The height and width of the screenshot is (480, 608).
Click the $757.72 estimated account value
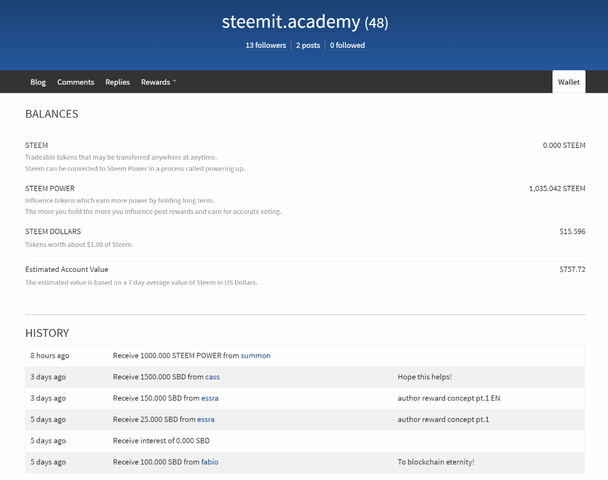point(572,269)
